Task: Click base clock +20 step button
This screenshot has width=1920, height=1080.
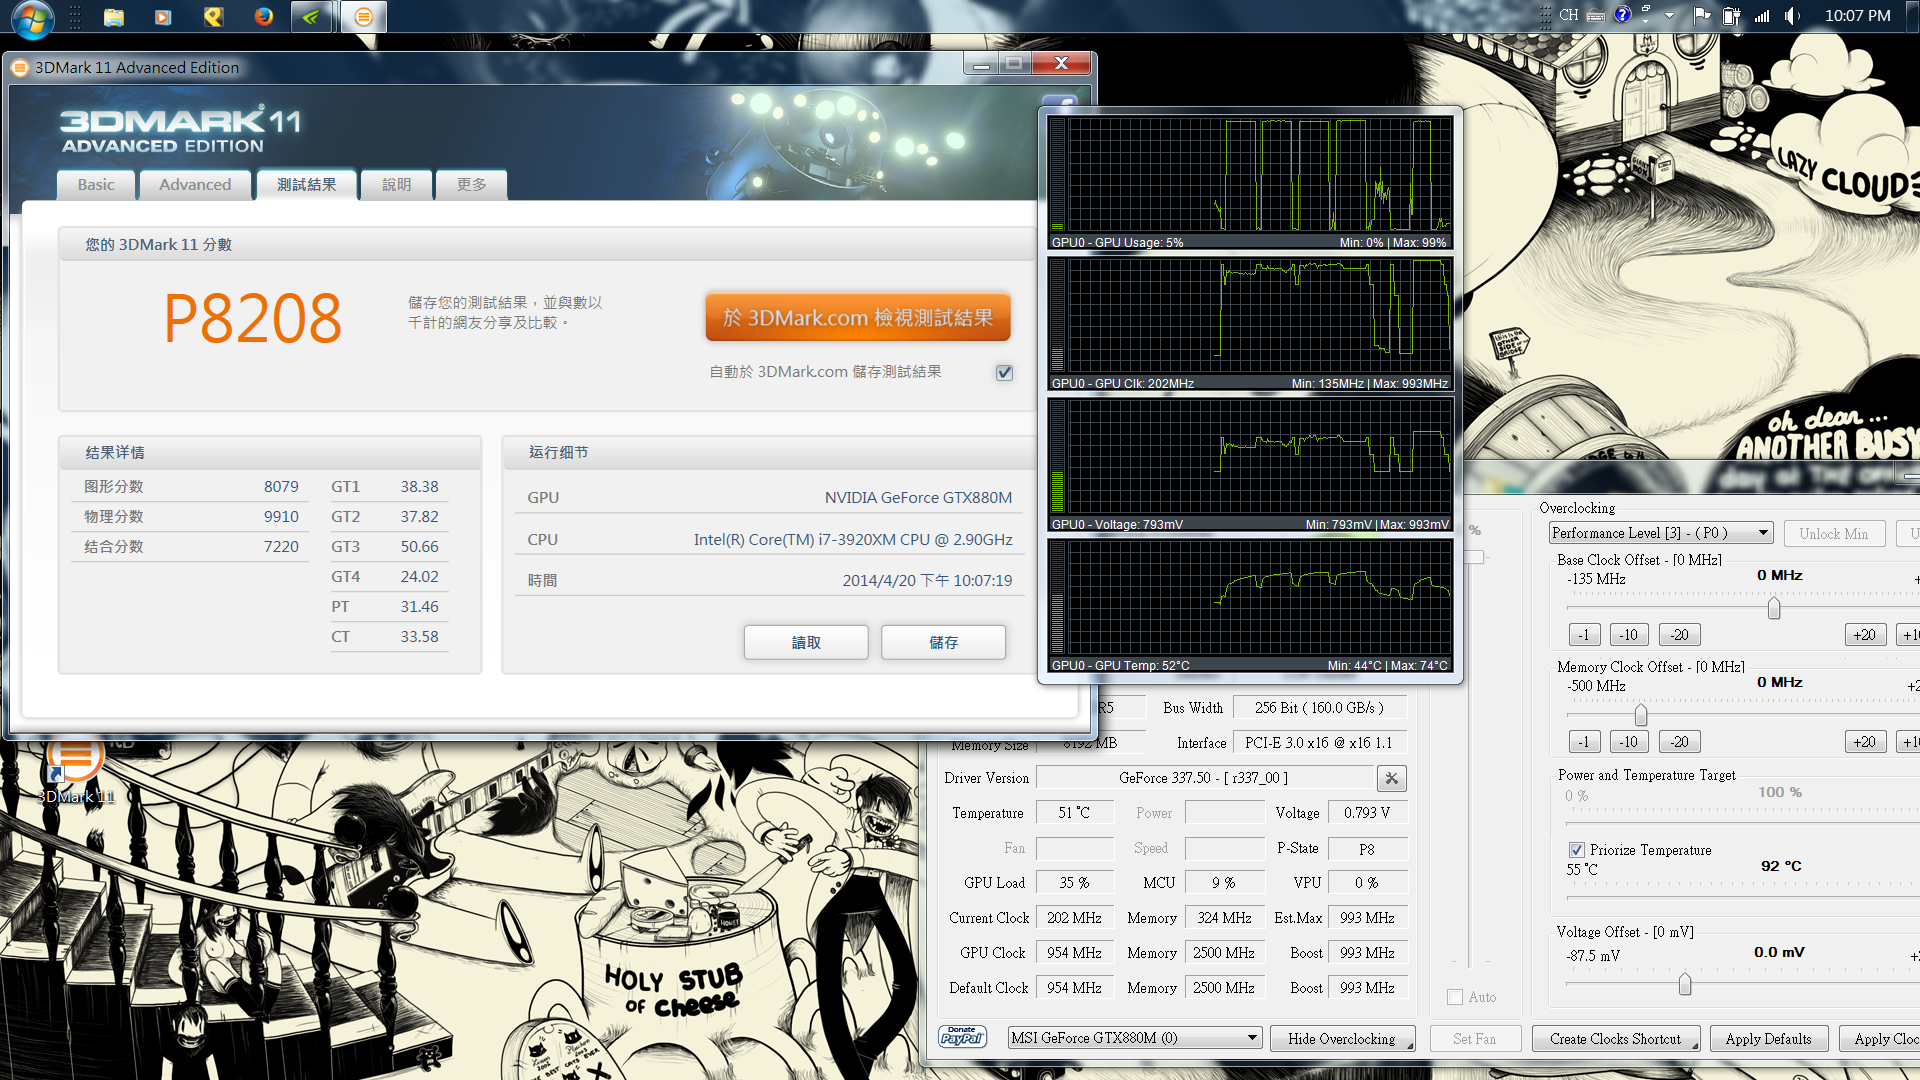Action: [x=1865, y=635]
